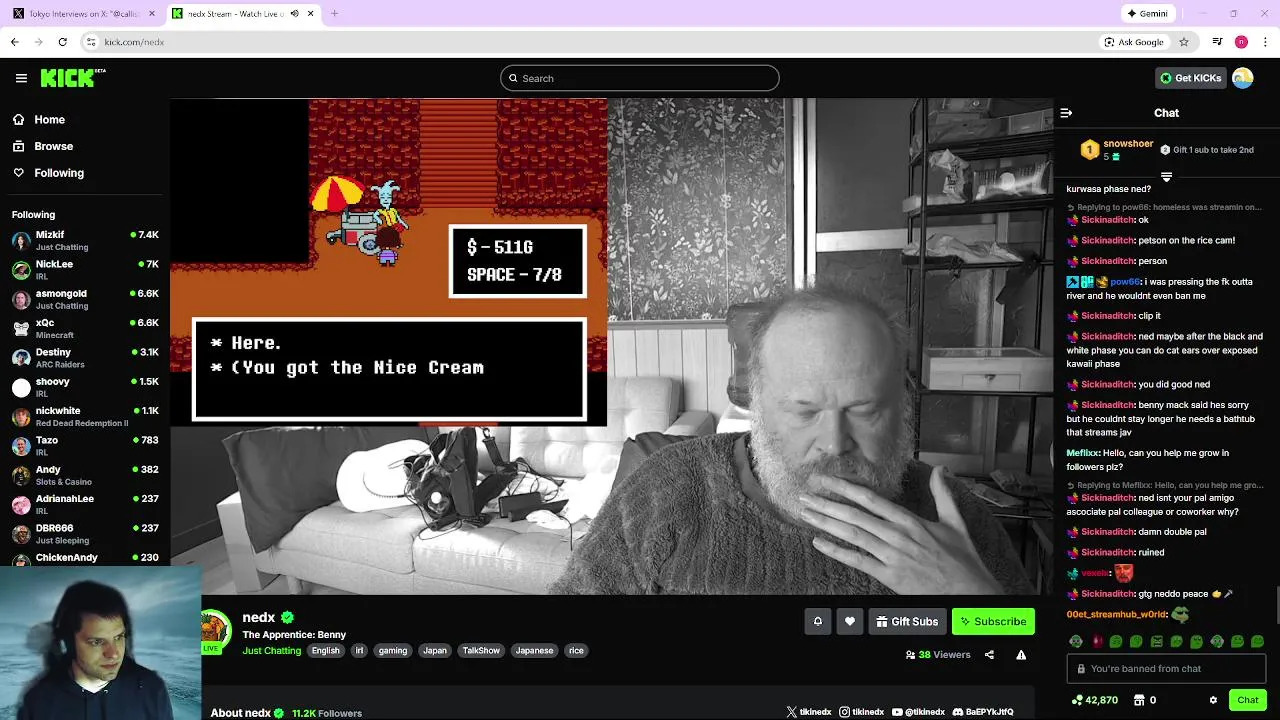Open Destiny's channel in sidebar
1280x720 pixels.
[85, 358]
